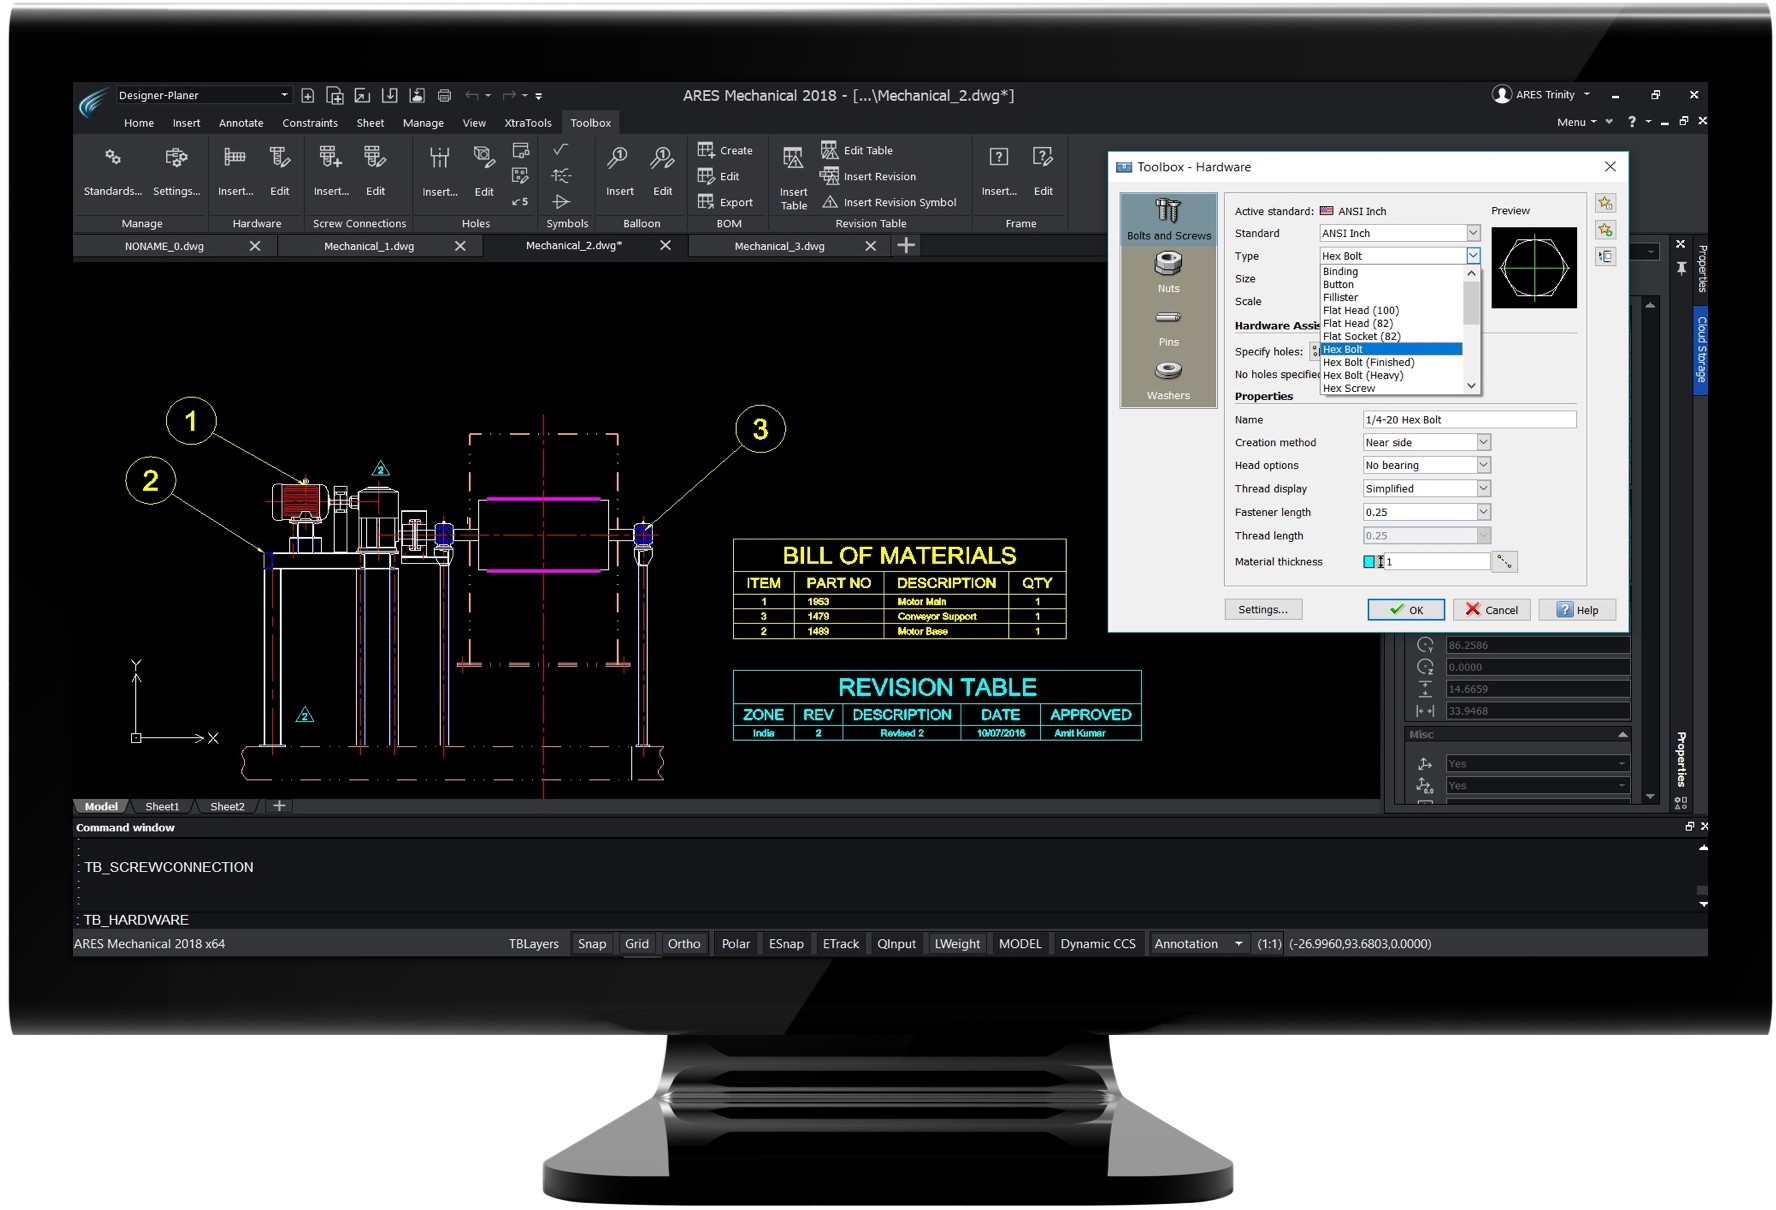The width and height of the screenshot is (1776, 1210).
Task: Open Fastener length dropdown
Action: pyautogui.click(x=1484, y=512)
